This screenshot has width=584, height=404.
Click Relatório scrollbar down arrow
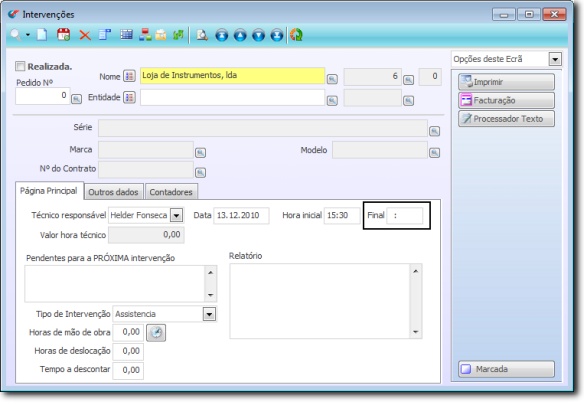coord(416,332)
